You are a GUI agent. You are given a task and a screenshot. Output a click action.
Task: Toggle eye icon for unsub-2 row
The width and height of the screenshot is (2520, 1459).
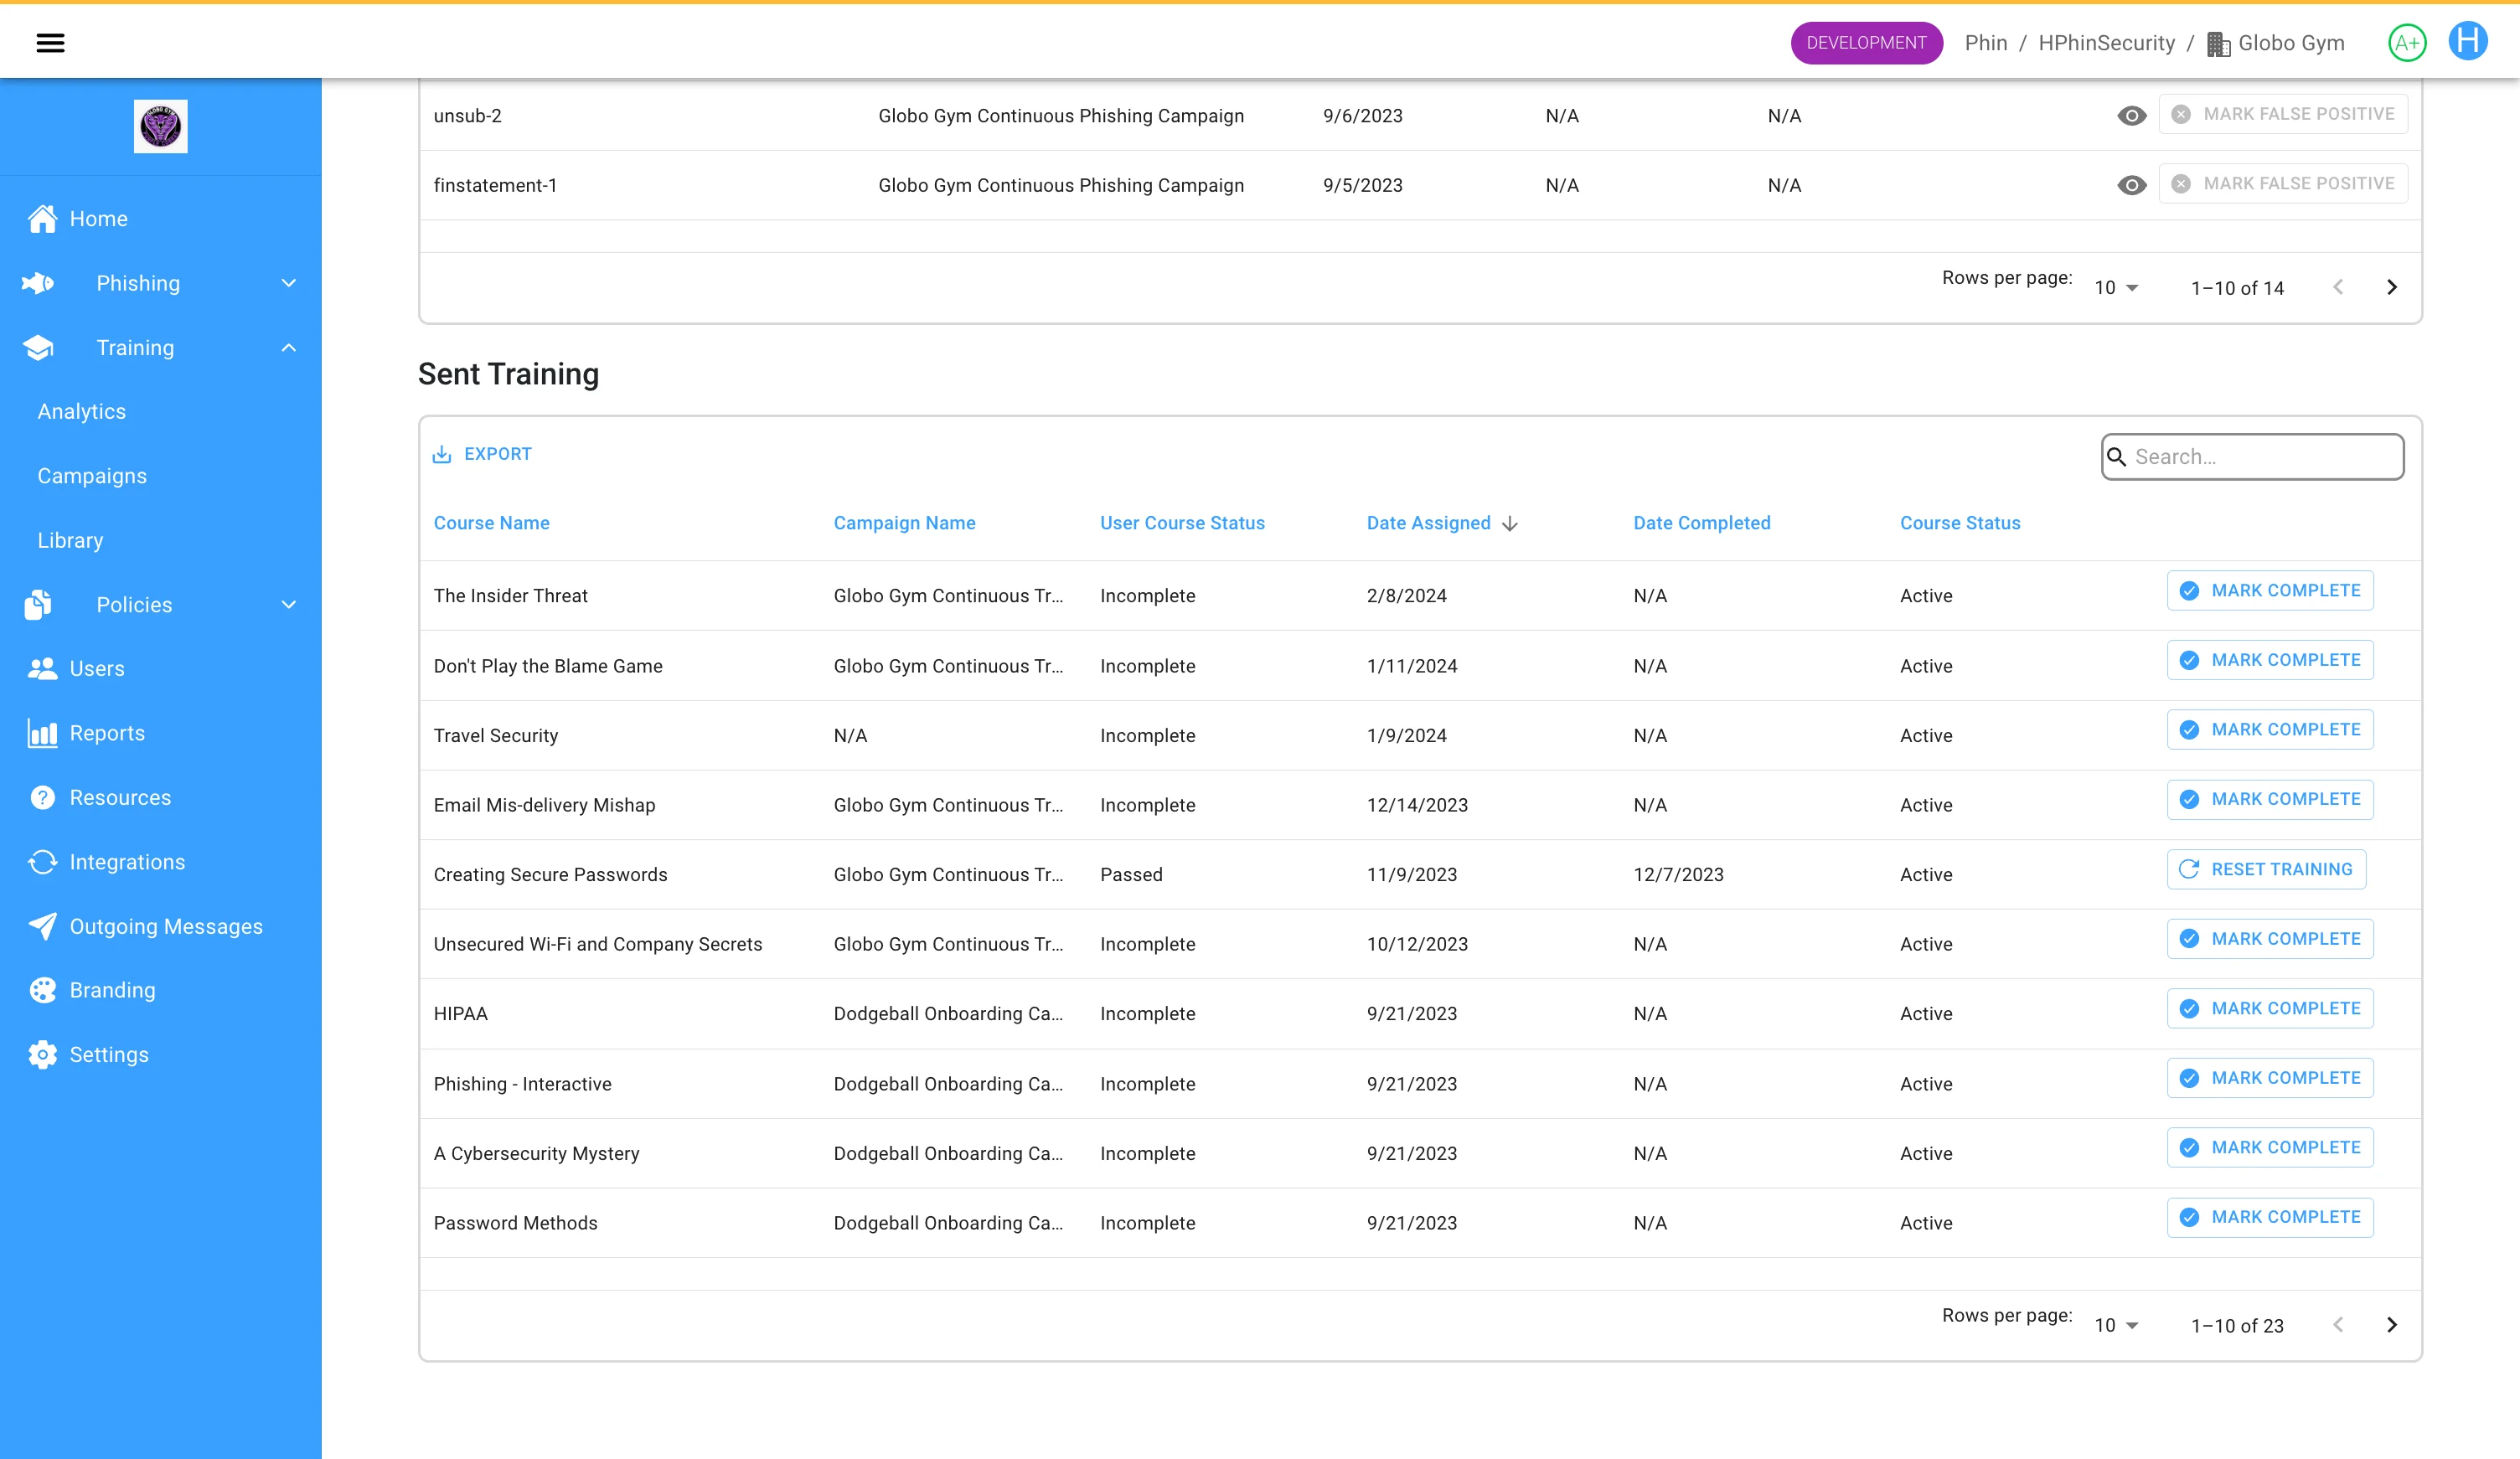click(2131, 116)
